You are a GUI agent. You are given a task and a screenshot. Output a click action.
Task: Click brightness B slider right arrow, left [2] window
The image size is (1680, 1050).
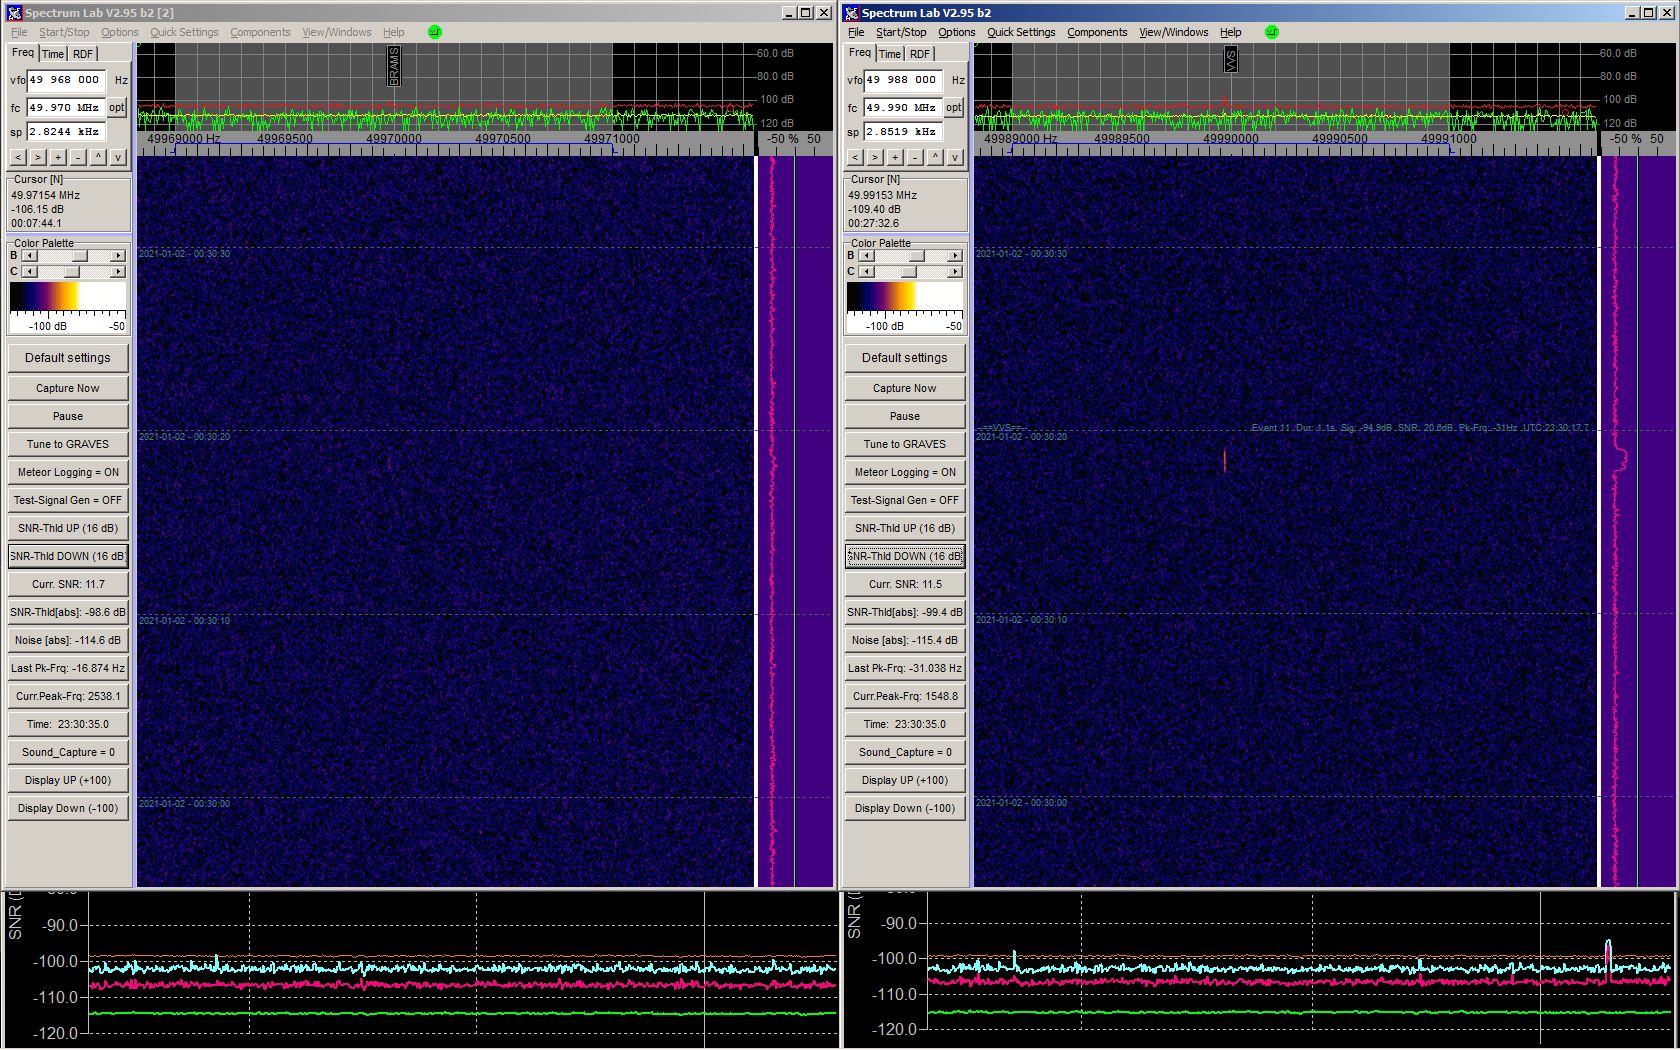point(118,256)
